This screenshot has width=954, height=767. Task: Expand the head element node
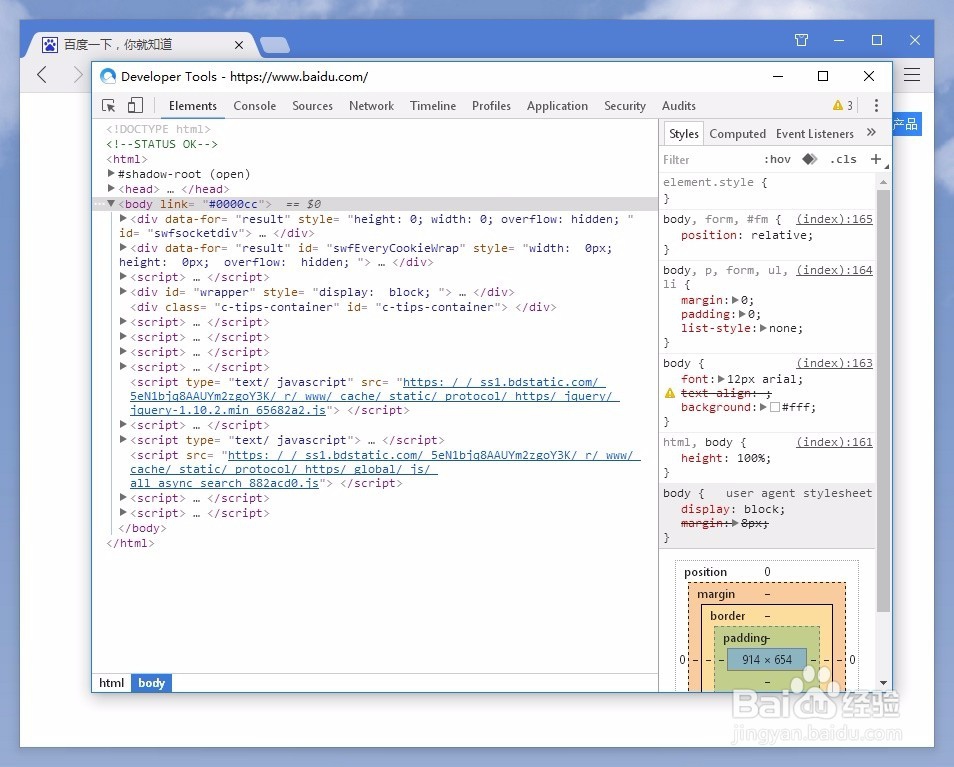coord(111,189)
